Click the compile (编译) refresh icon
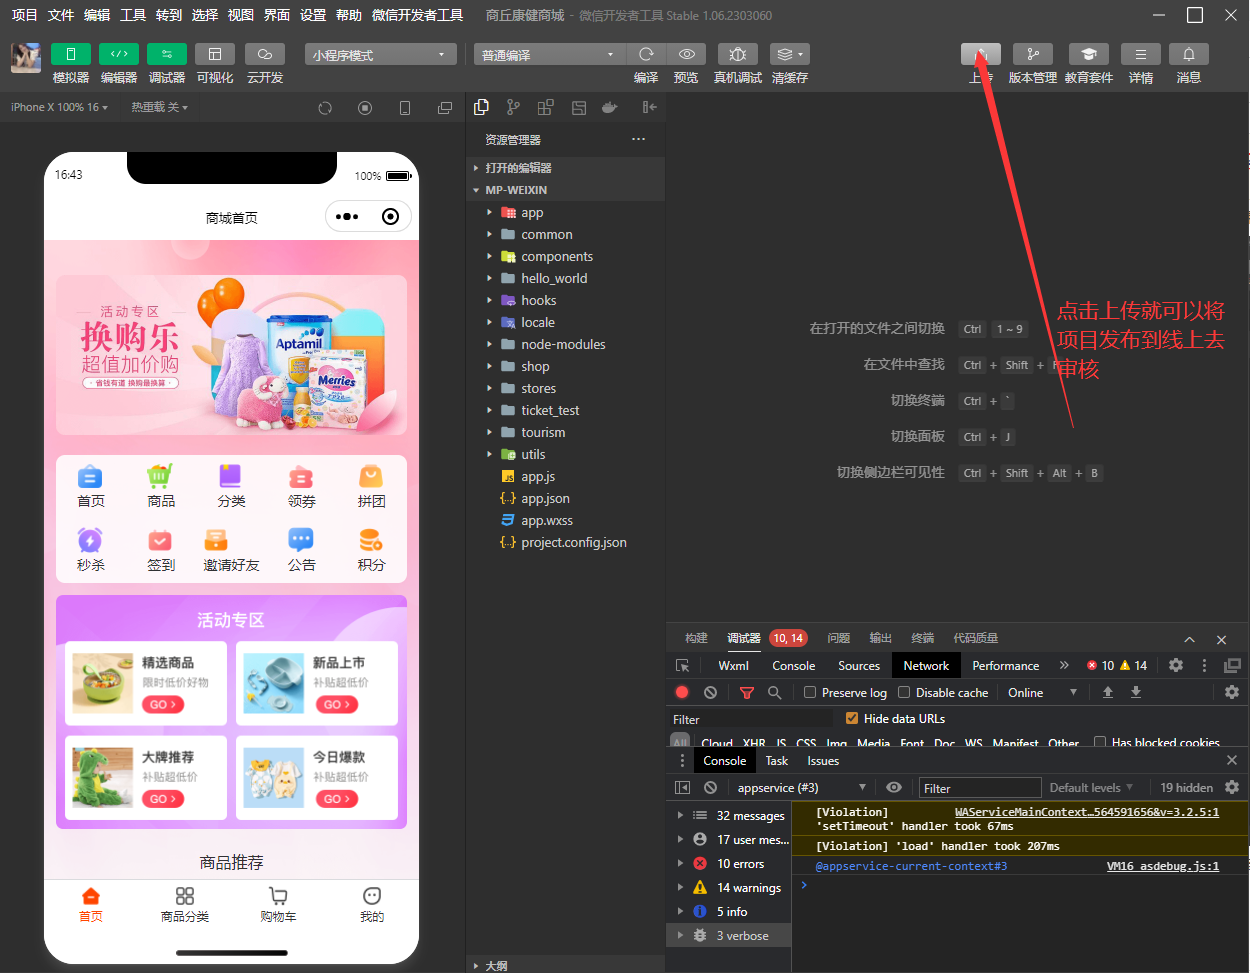 pos(646,54)
